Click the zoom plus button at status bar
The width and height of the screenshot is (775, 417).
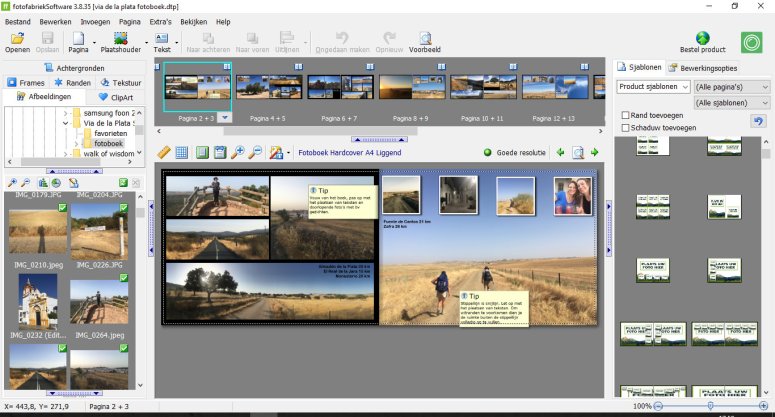[x=764, y=406]
